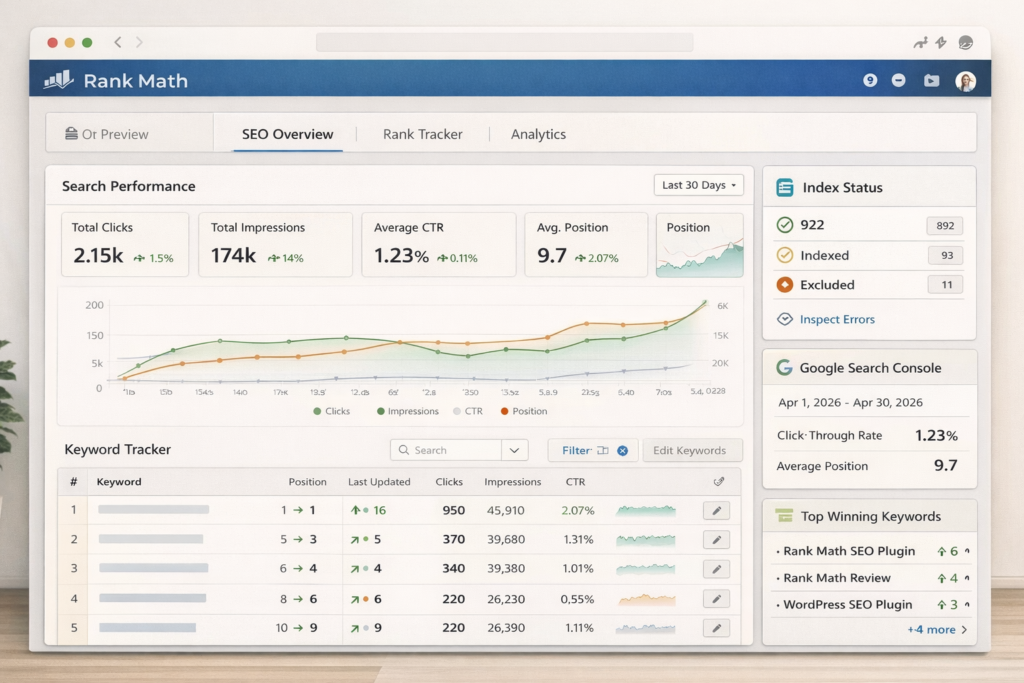This screenshot has width=1024, height=683.
Task: Open the notifications icon showing 9
Action: click(870, 81)
